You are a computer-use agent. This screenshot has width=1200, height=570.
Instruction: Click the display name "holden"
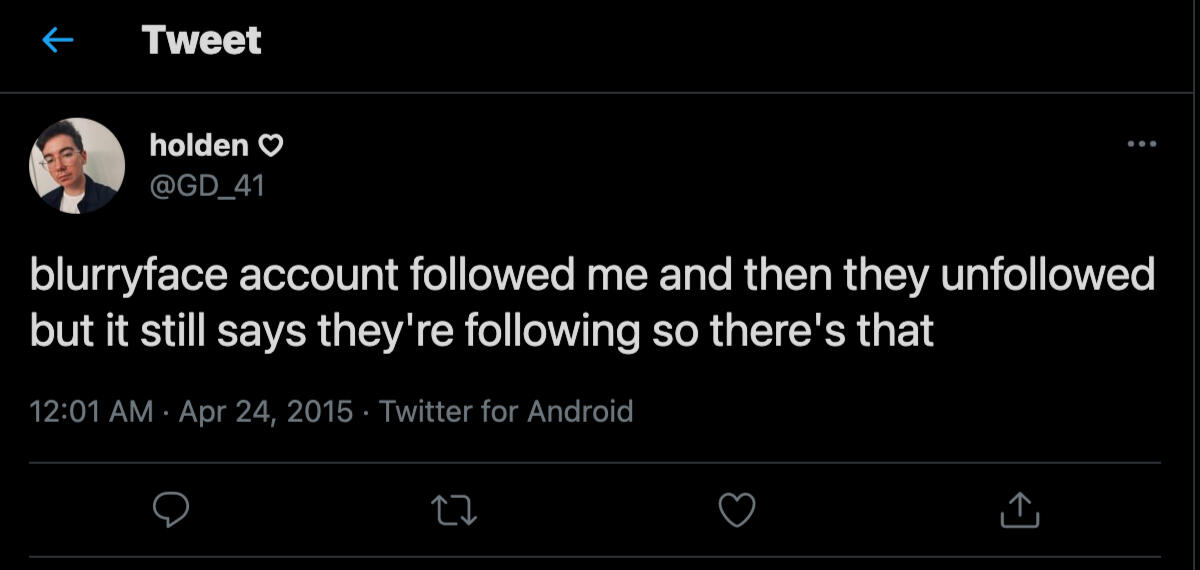(199, 145)
